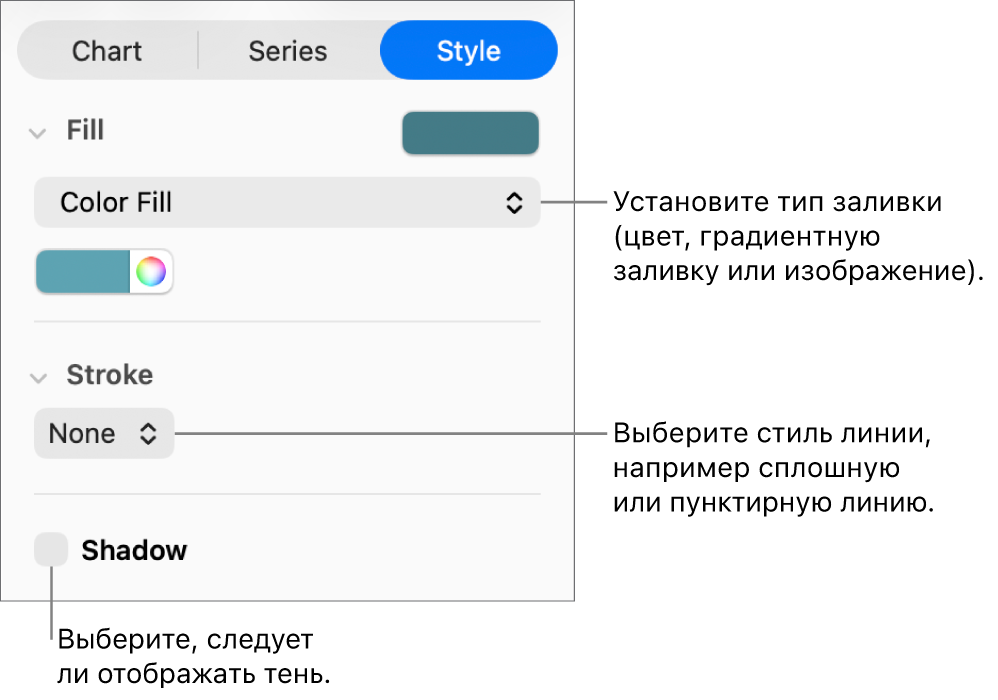Click the separator line above the Shadow checkbox
998x700 pixels.
pos(287,494)
